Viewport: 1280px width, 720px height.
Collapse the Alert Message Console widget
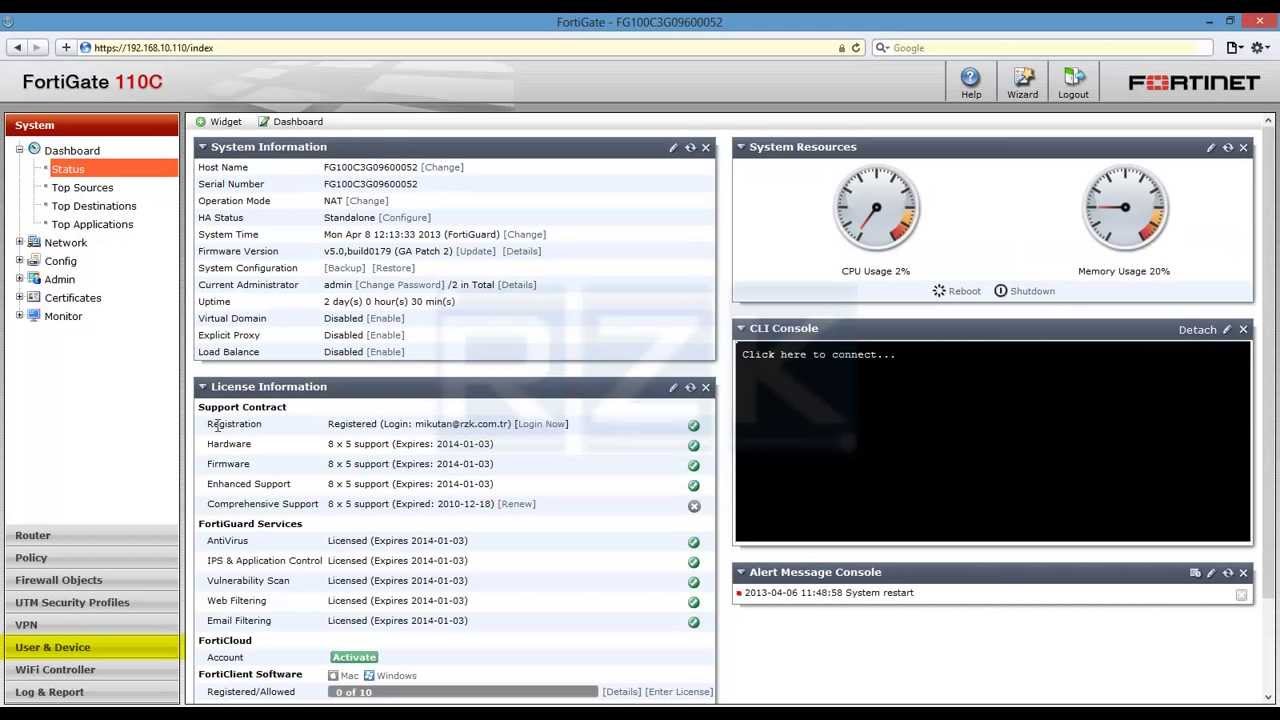pyautogui.click(x=741, y=573)
